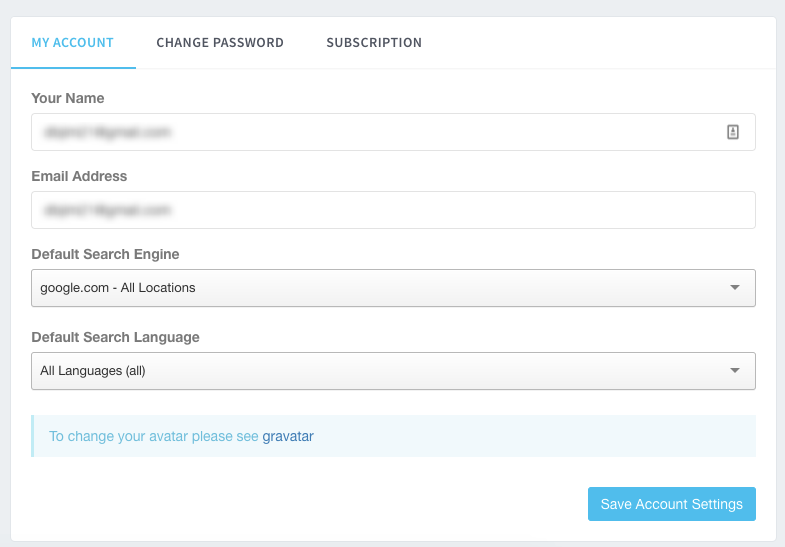Open the Default Search Language dropdown
Image resolution: width=785 pixels, height=547 pixels.
click(x=393, y=371)
